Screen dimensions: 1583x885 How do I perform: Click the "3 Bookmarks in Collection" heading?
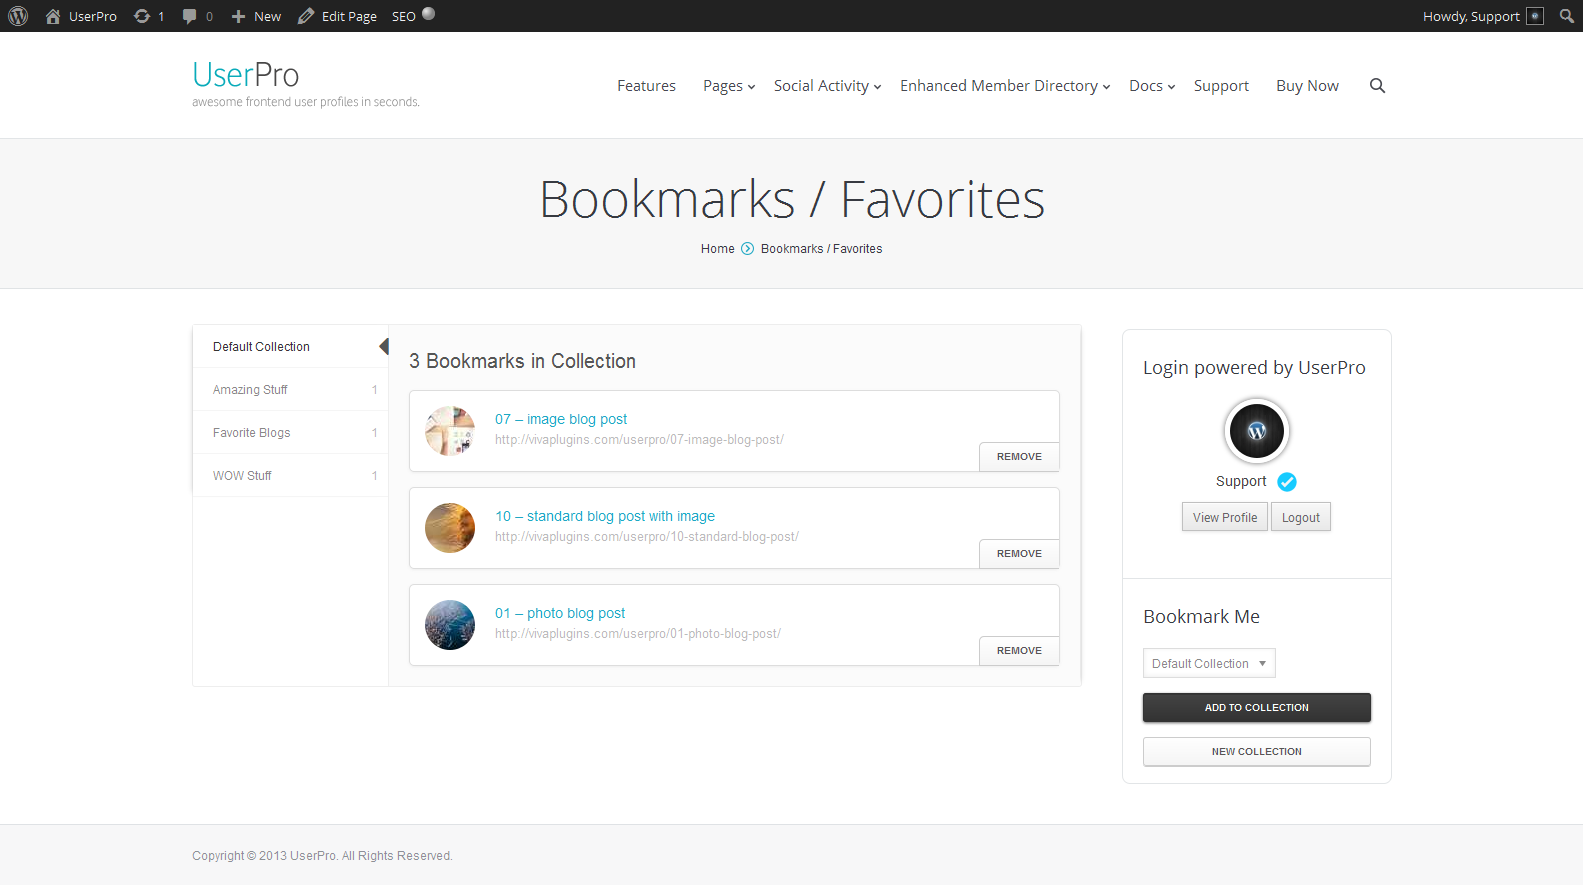(x=522, y=361)
